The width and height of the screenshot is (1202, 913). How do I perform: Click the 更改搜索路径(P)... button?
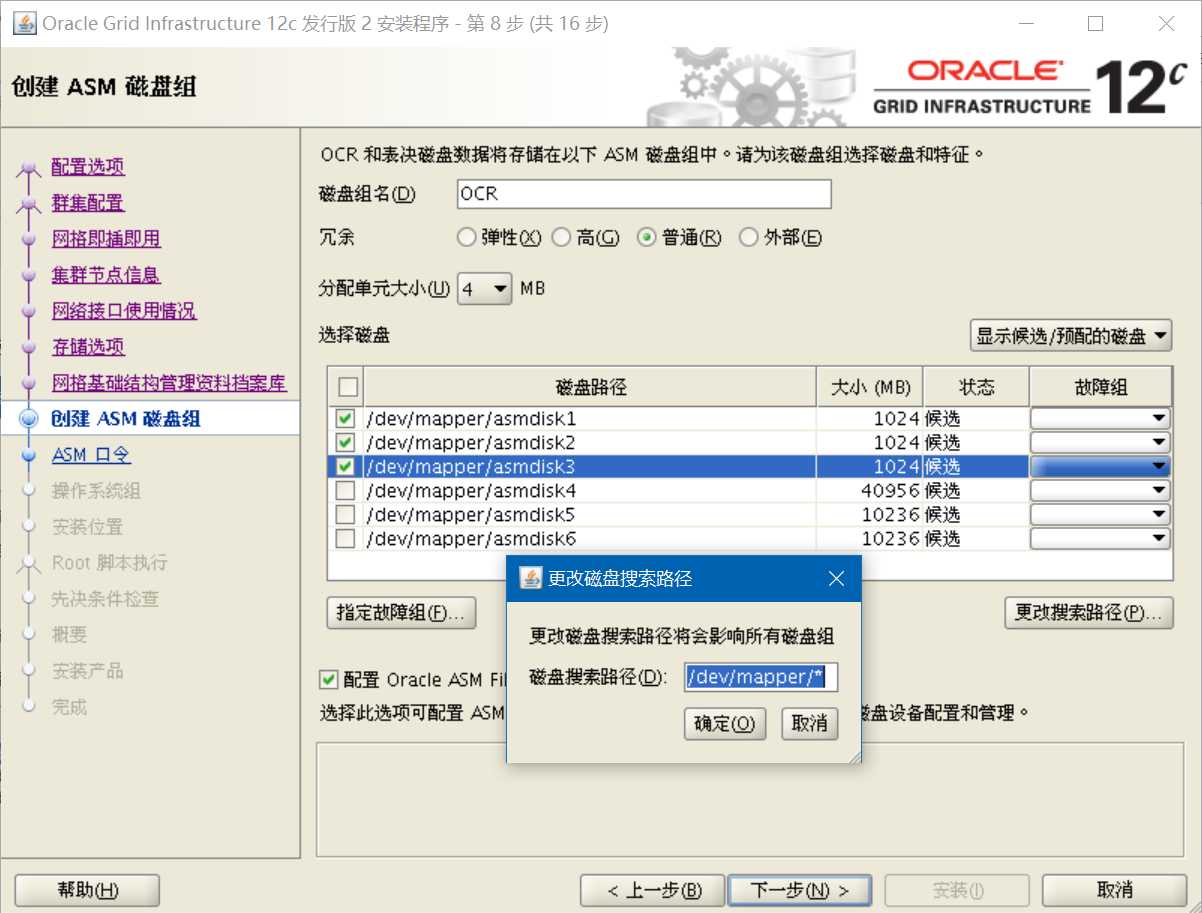click(x=1088, y=613)
